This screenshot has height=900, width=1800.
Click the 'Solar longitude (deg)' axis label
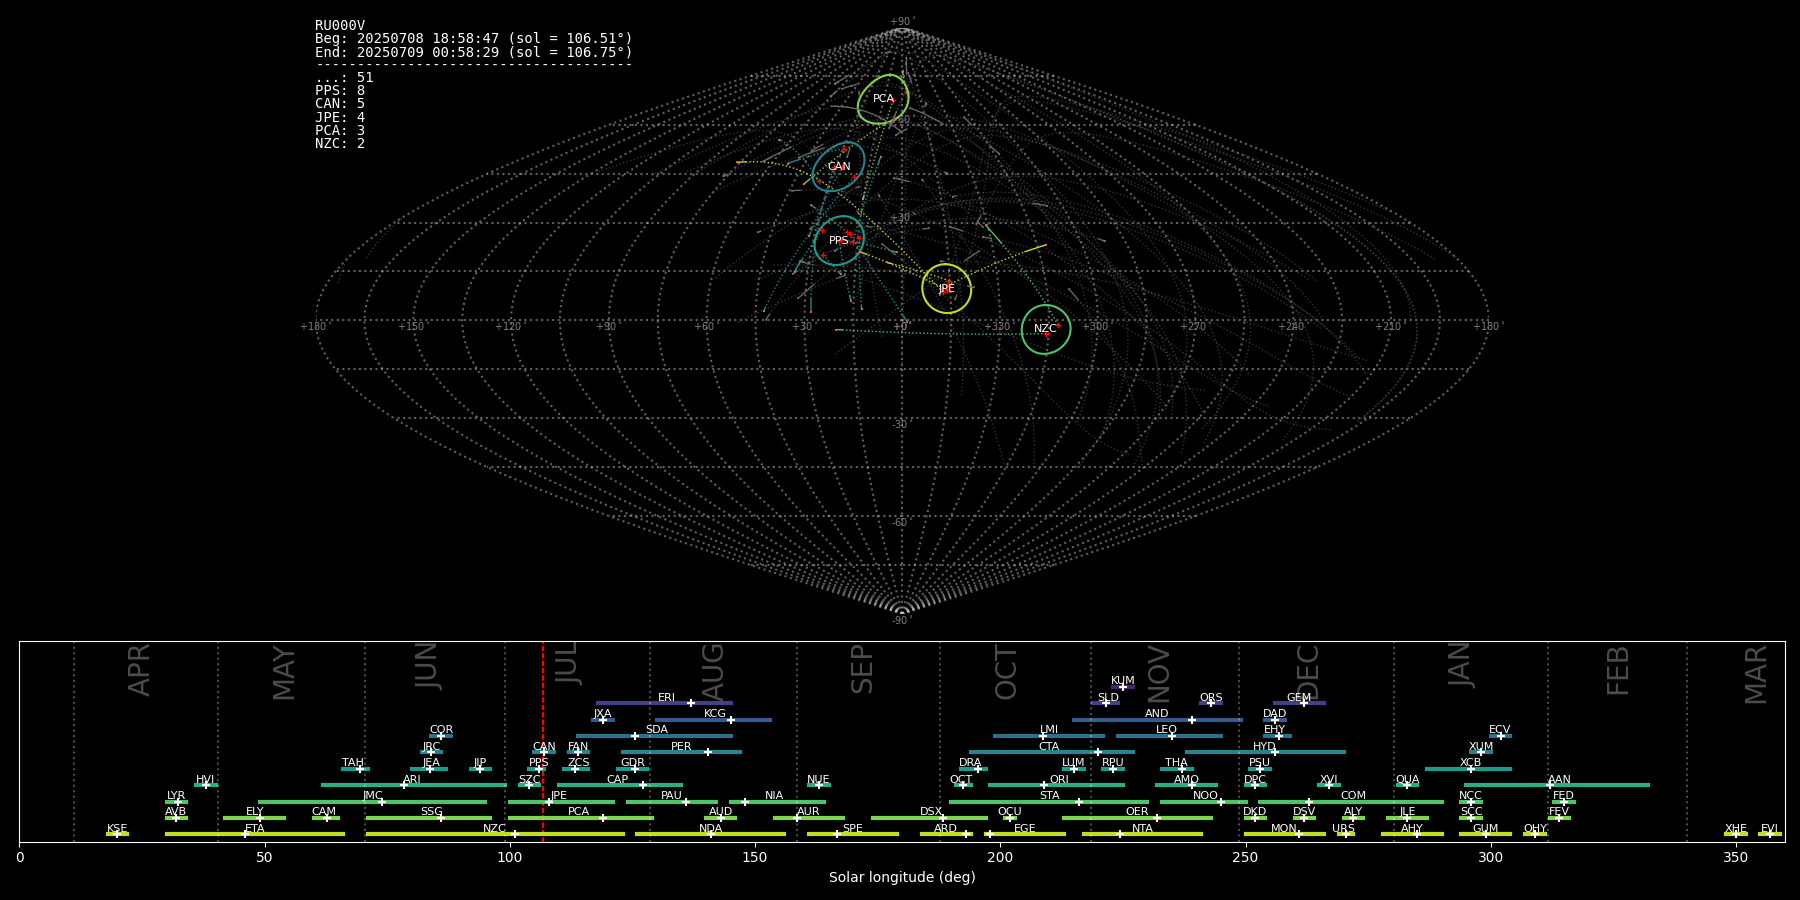pos(902,877)
